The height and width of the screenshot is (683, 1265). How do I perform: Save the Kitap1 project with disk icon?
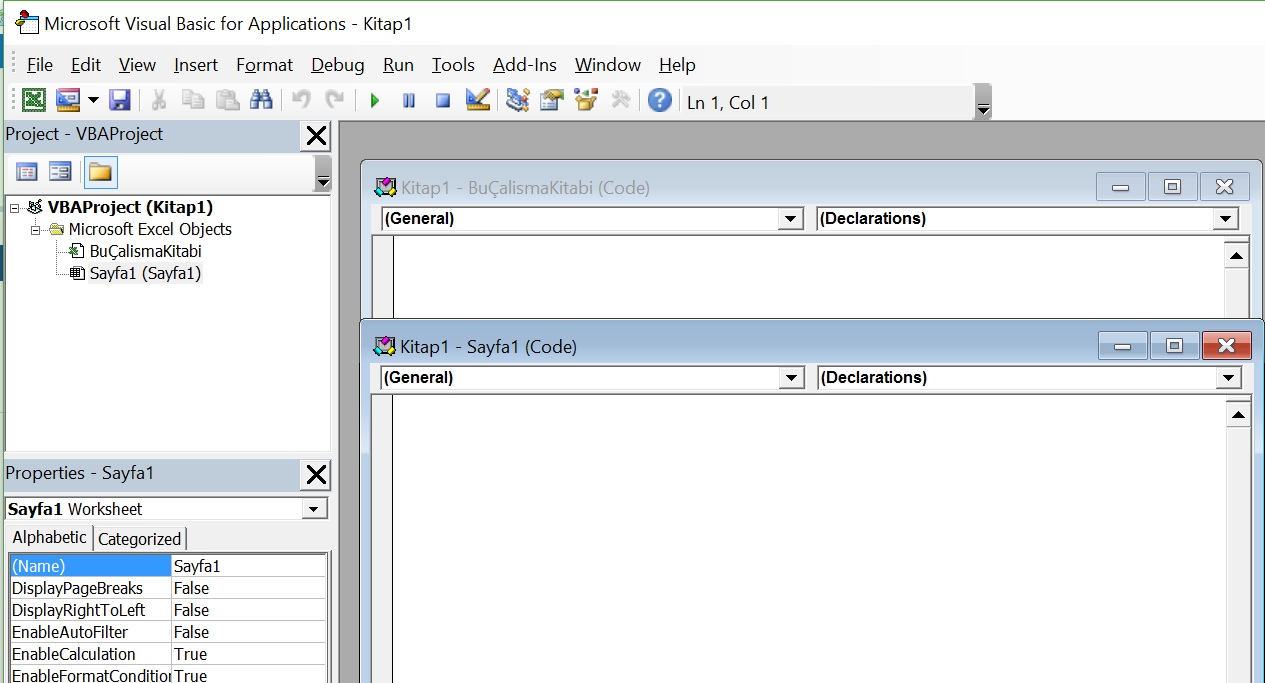pos(120,100)
